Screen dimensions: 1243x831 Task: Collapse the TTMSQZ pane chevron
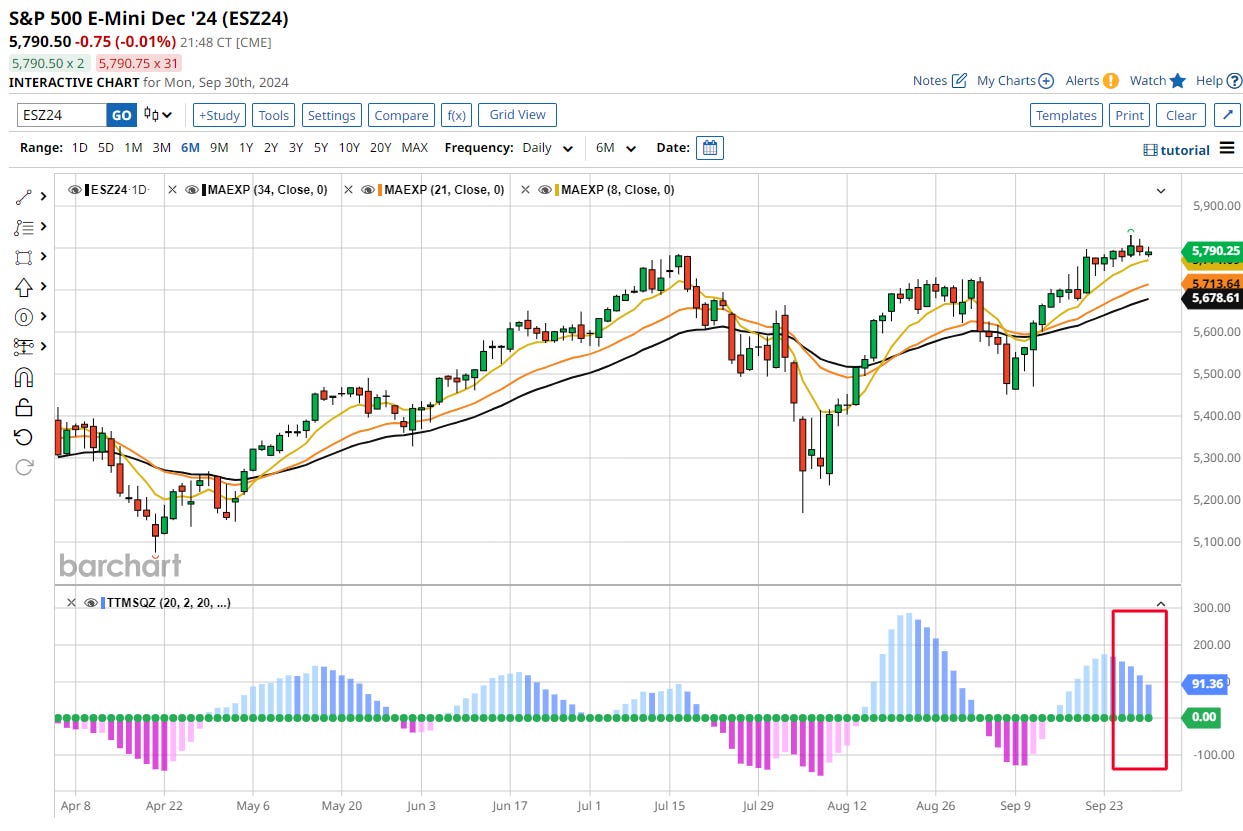pos(1161,604)
